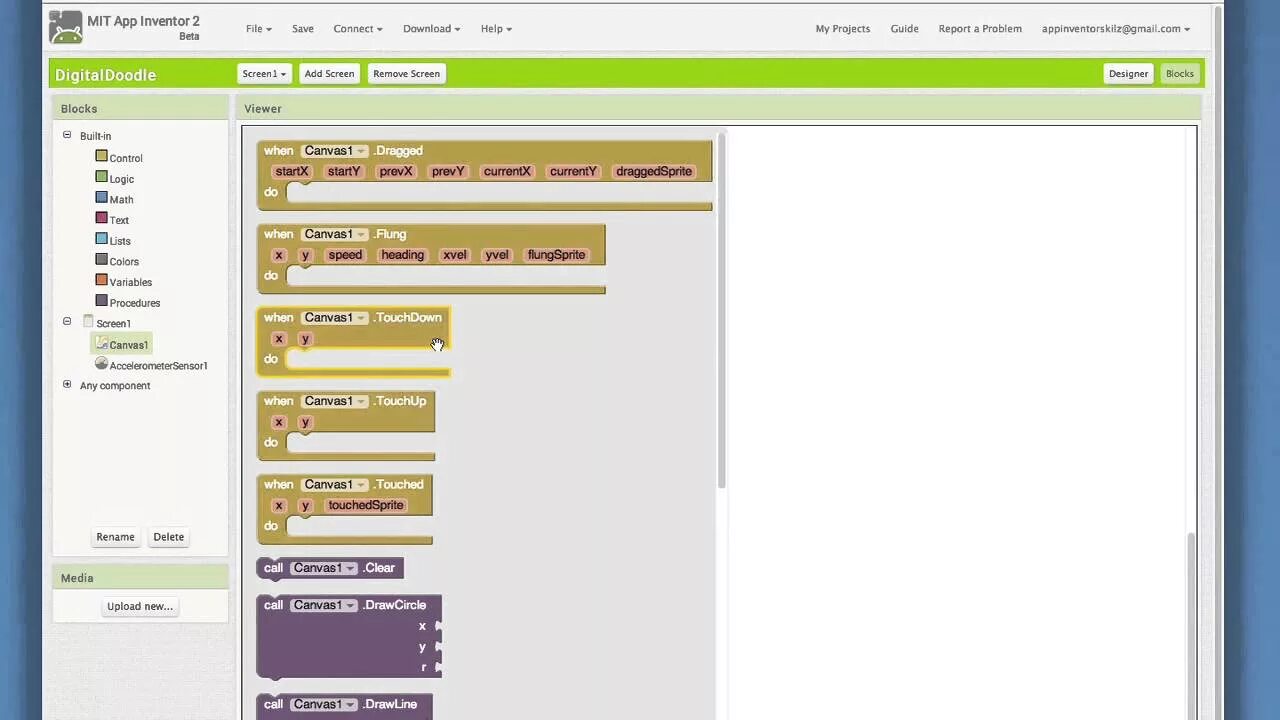1280x720 pixels.
Task: Click the Canvas1 component icon
Action: point(101,343)
